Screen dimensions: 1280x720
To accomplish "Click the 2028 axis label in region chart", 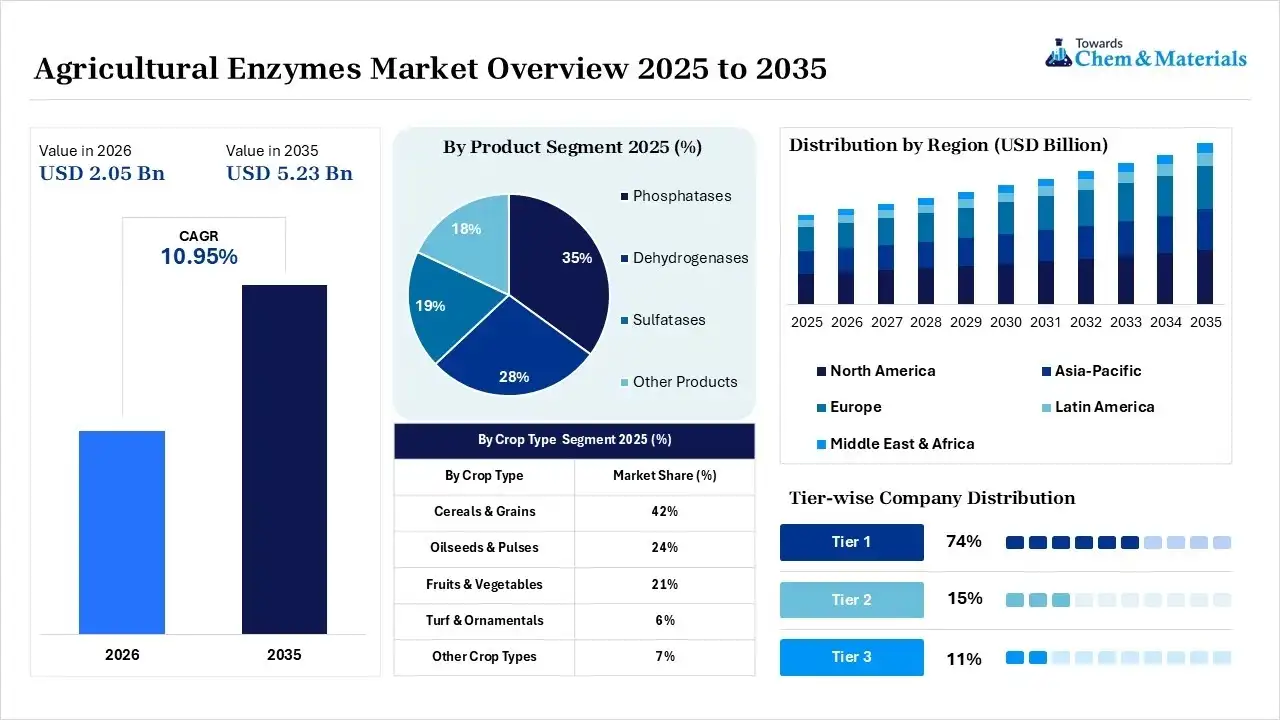I will pyautogui.click(x=926, y=322).
